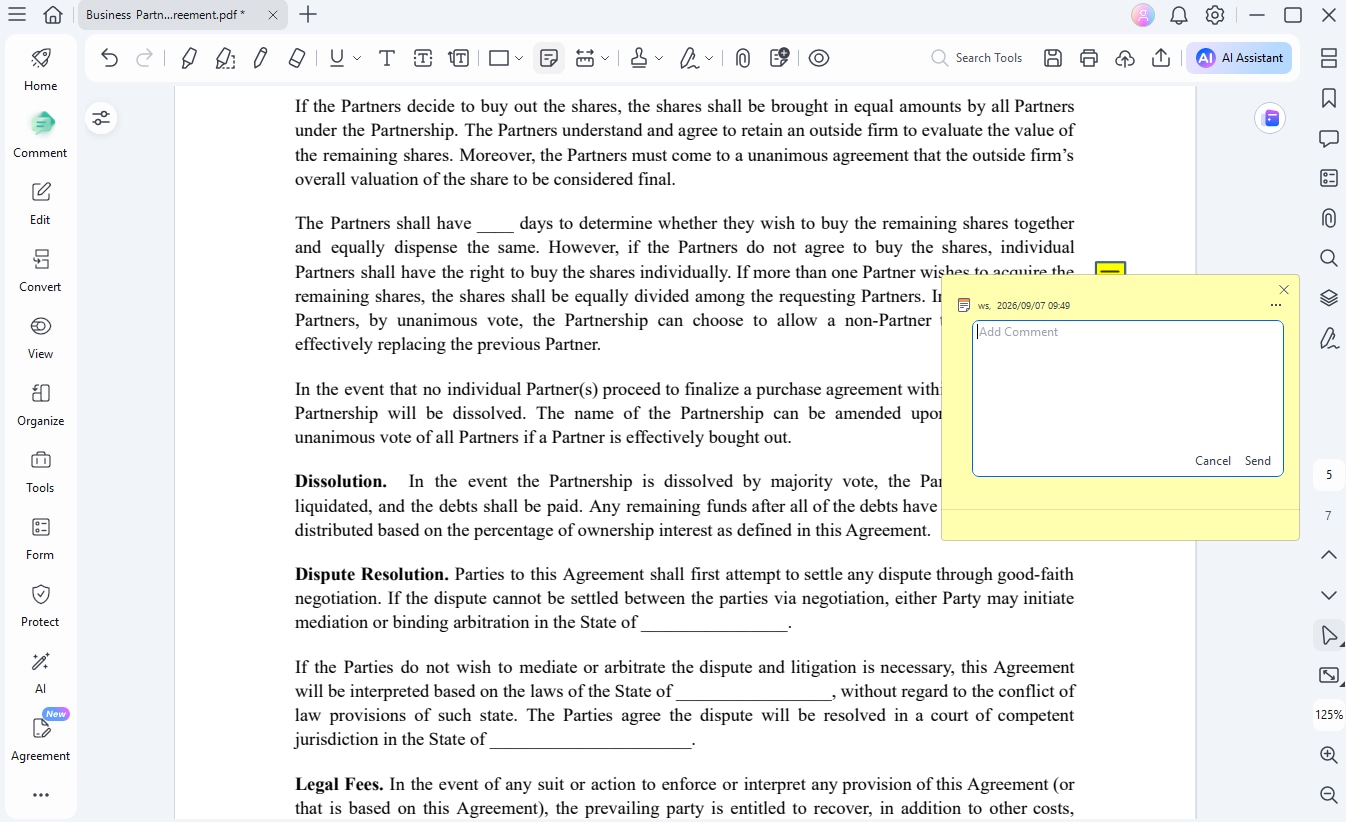Toggle hide annotations eye icon
This screenshot has width=1346, height=822.
tap(819, 58)
